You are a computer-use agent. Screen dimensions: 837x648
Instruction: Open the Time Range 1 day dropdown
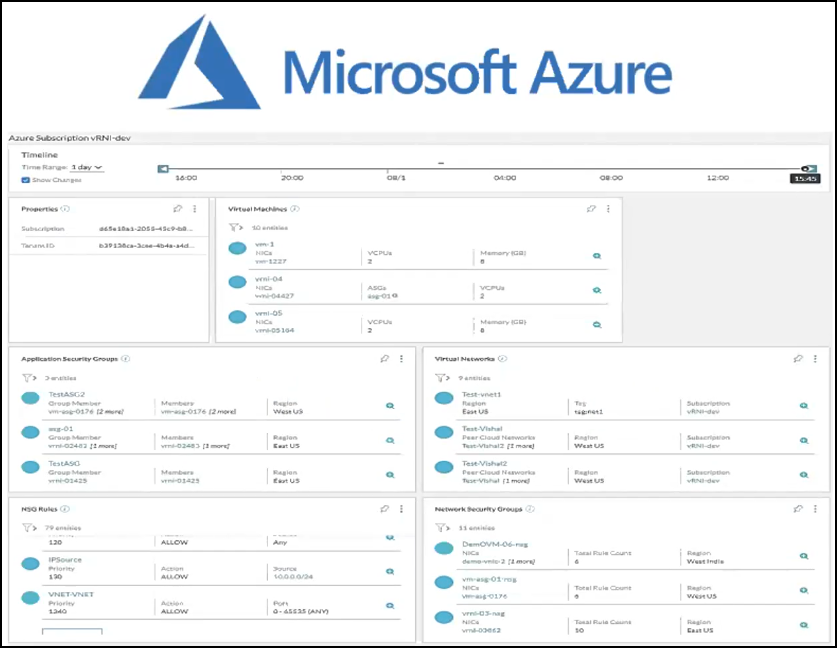click(86, 167)
